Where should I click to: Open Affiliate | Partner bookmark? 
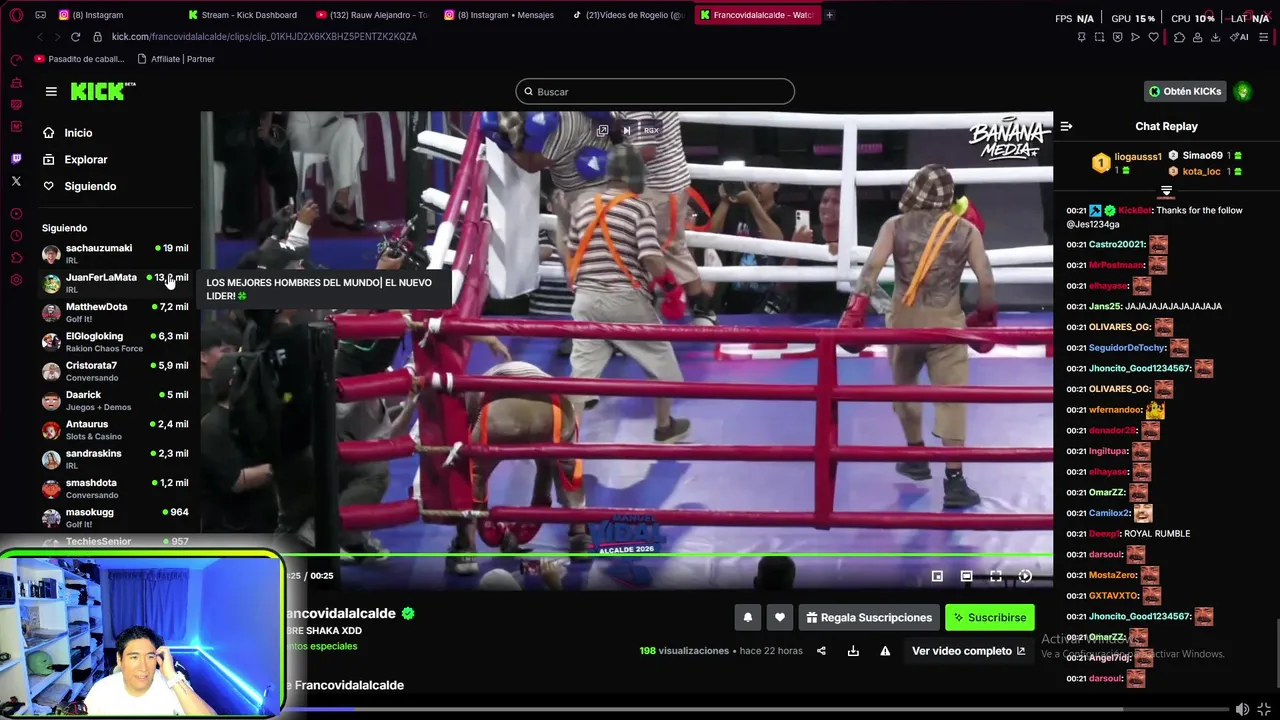[175, 59]
